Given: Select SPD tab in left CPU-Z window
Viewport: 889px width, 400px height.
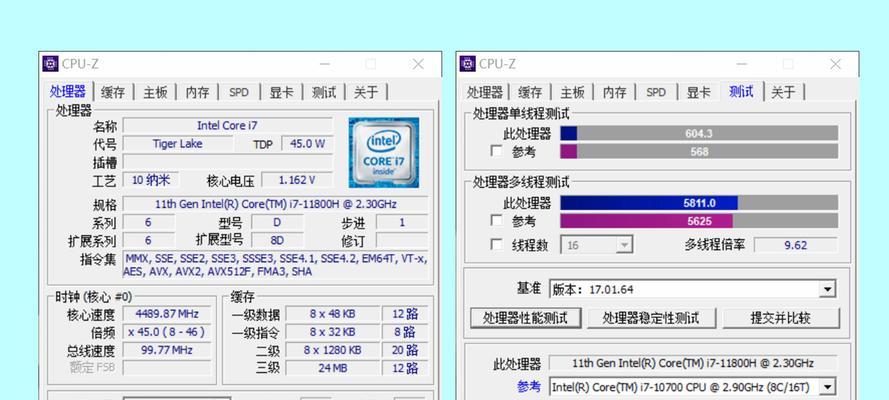Looking at the screenshot, I should (x=239, y=92).
